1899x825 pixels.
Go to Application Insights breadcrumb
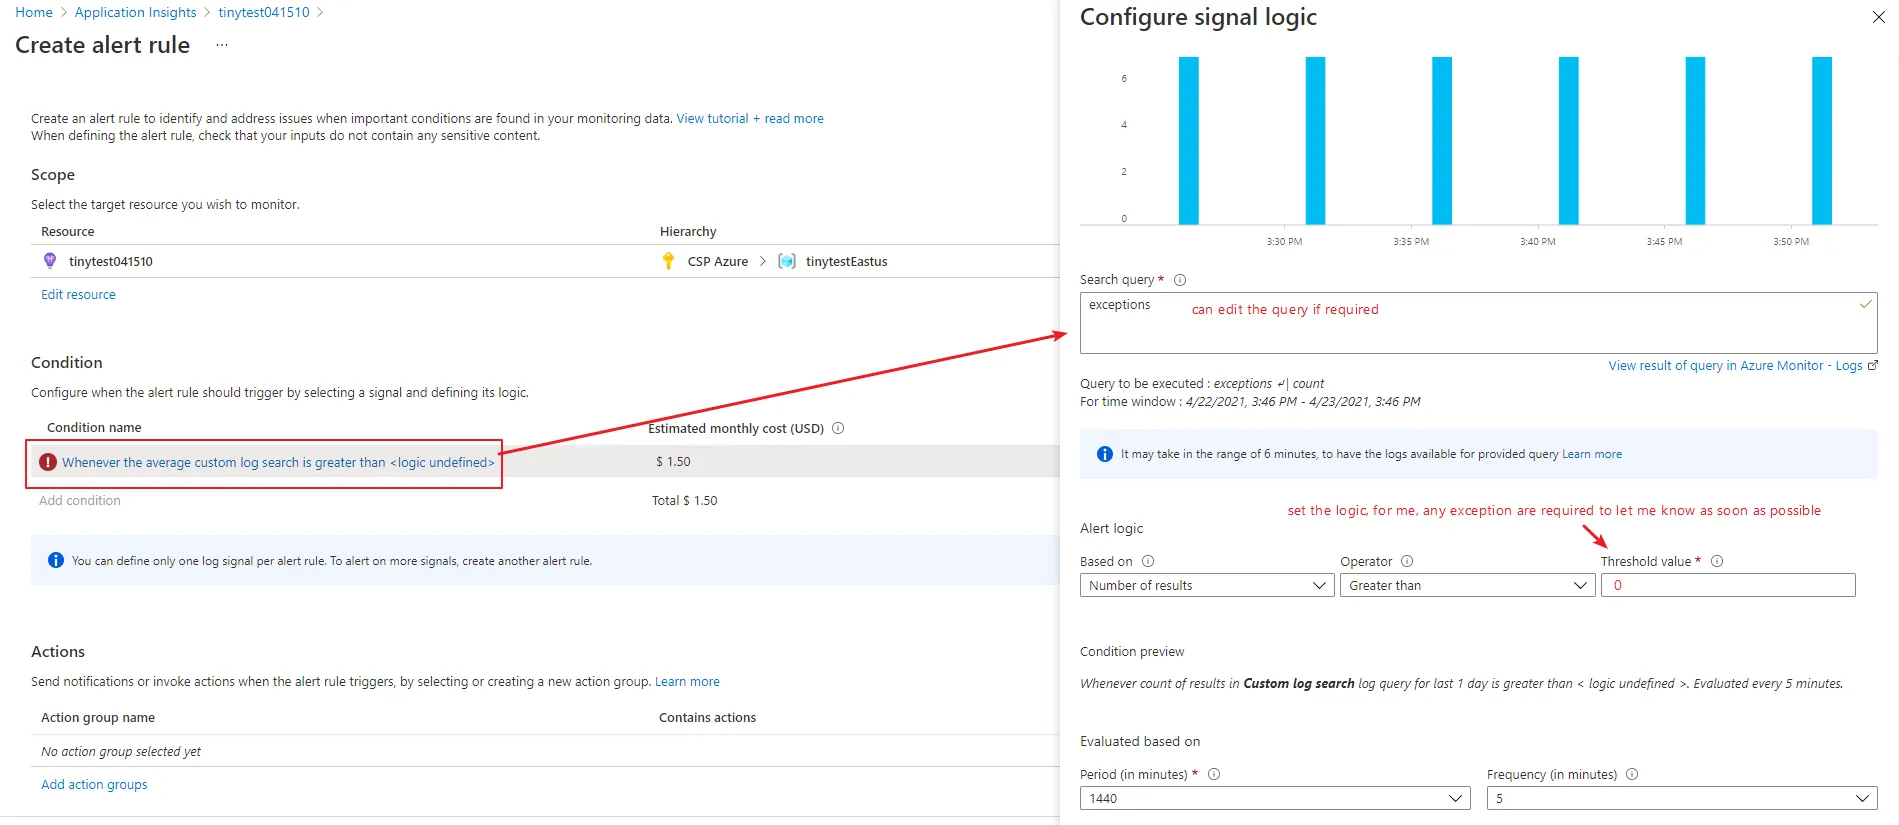tap(135, 12)
